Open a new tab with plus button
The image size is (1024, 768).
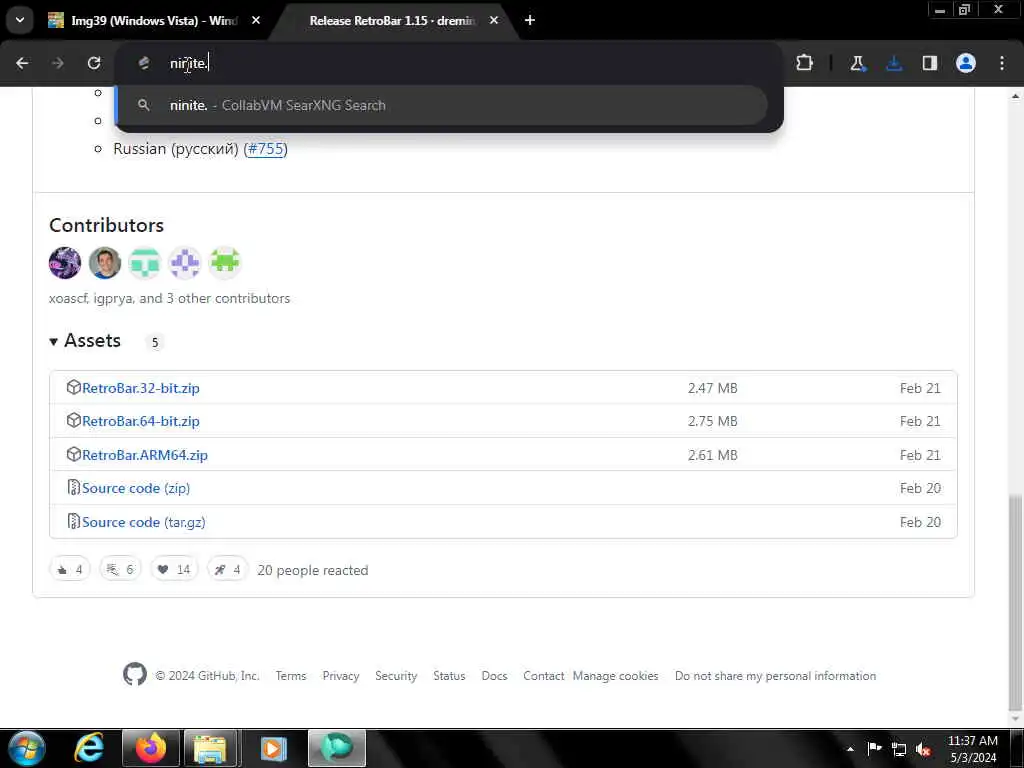(x=530, y=20)
